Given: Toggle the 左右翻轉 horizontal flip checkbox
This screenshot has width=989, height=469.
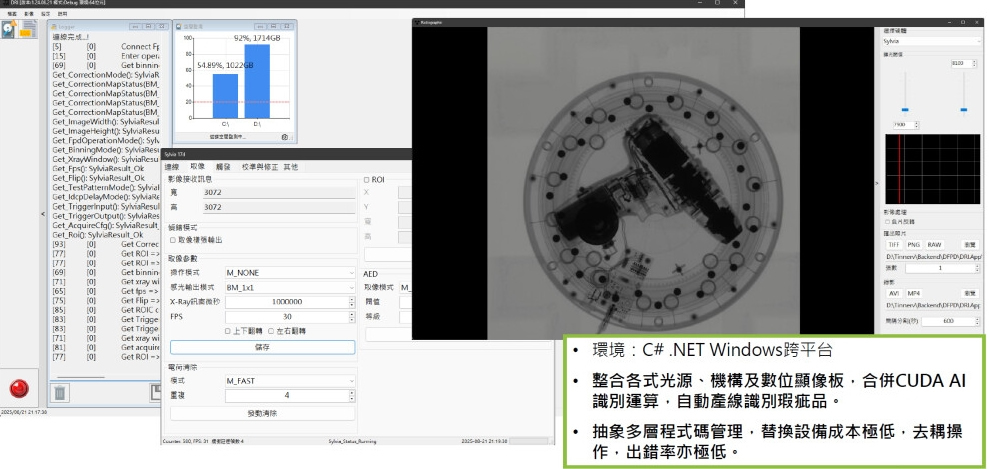Looking at the screenshot, I should pyautogui.click(x=269, y=330).
